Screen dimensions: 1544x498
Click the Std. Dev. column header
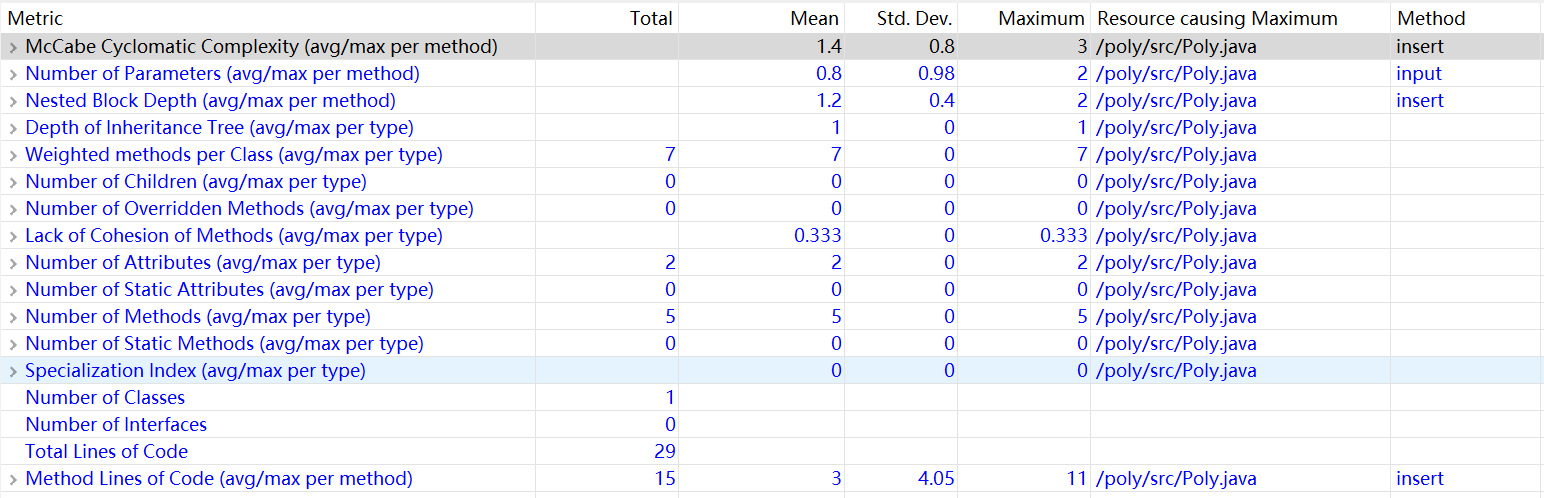pyautogui.click(x=902, y=18)
